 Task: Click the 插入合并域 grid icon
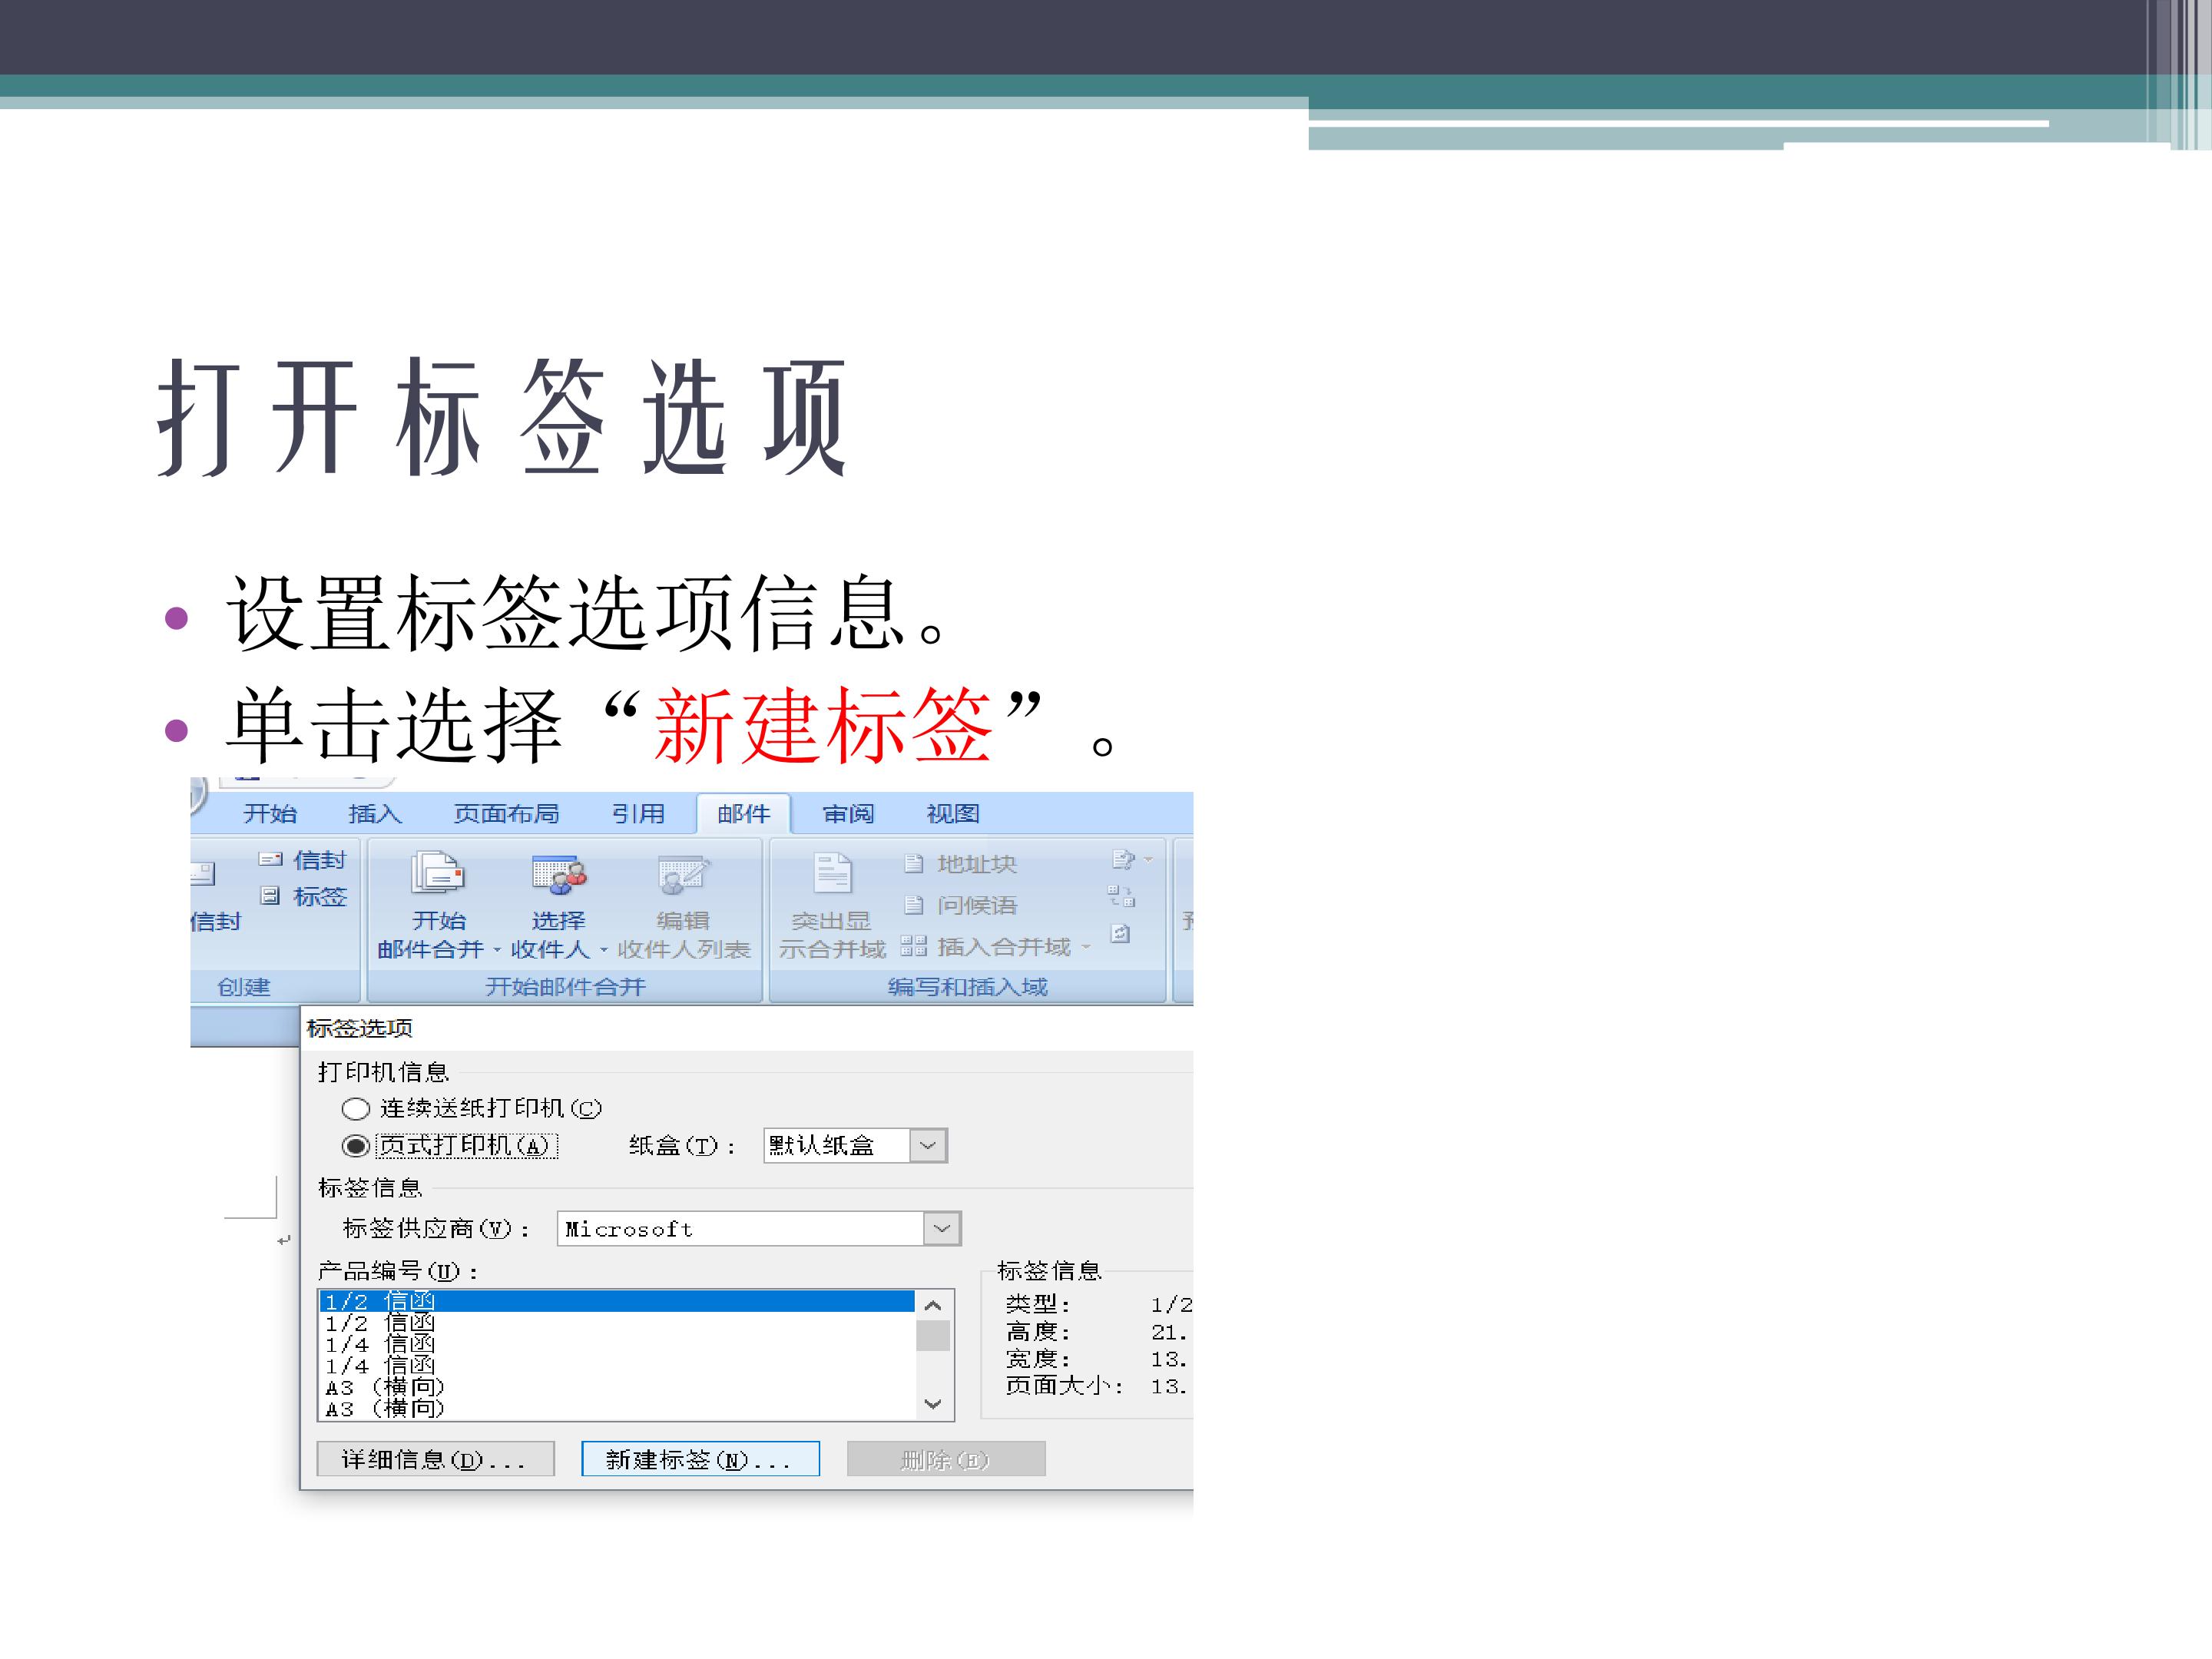913,946
